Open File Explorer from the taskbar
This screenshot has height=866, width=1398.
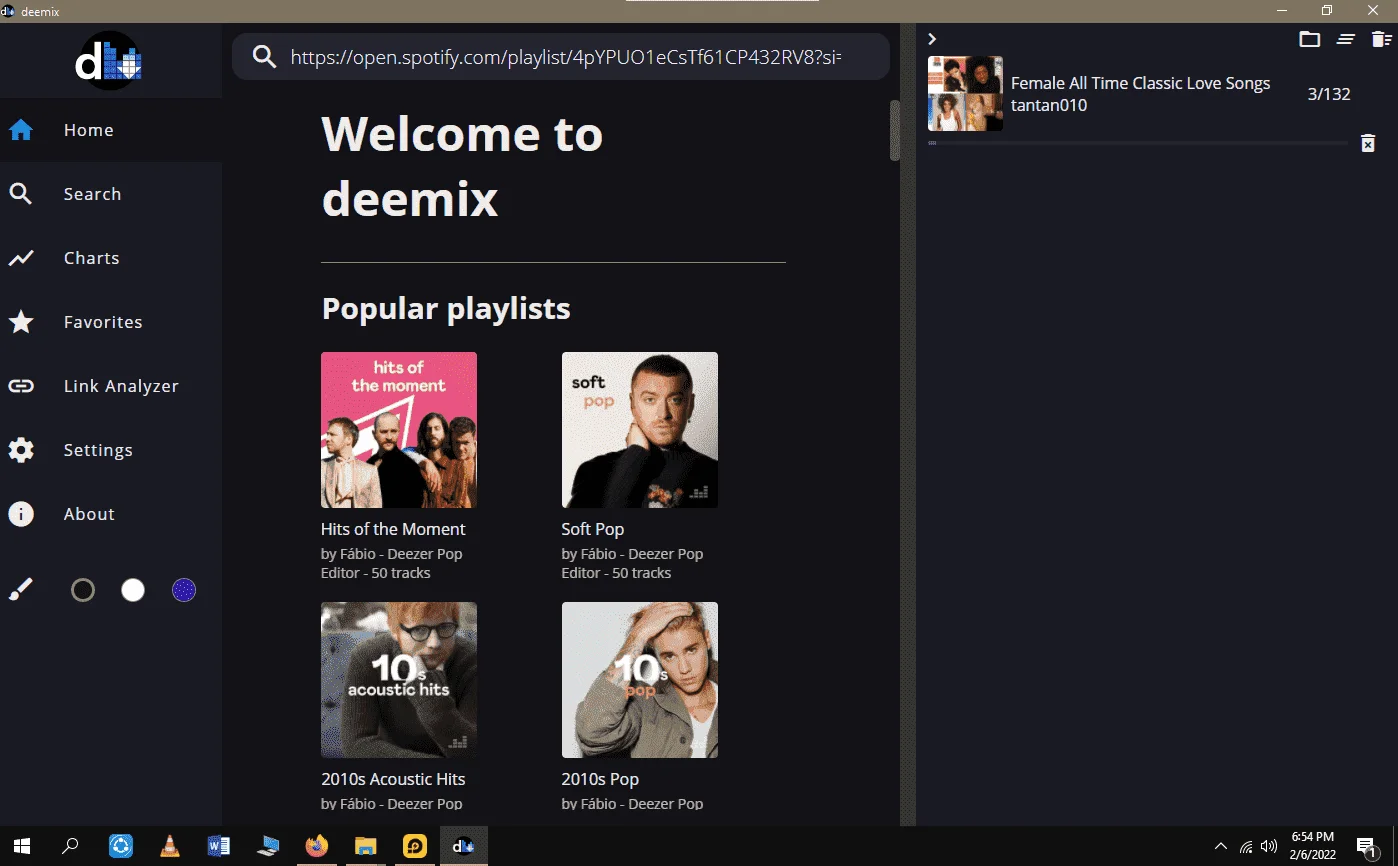[x=366, y=846]
